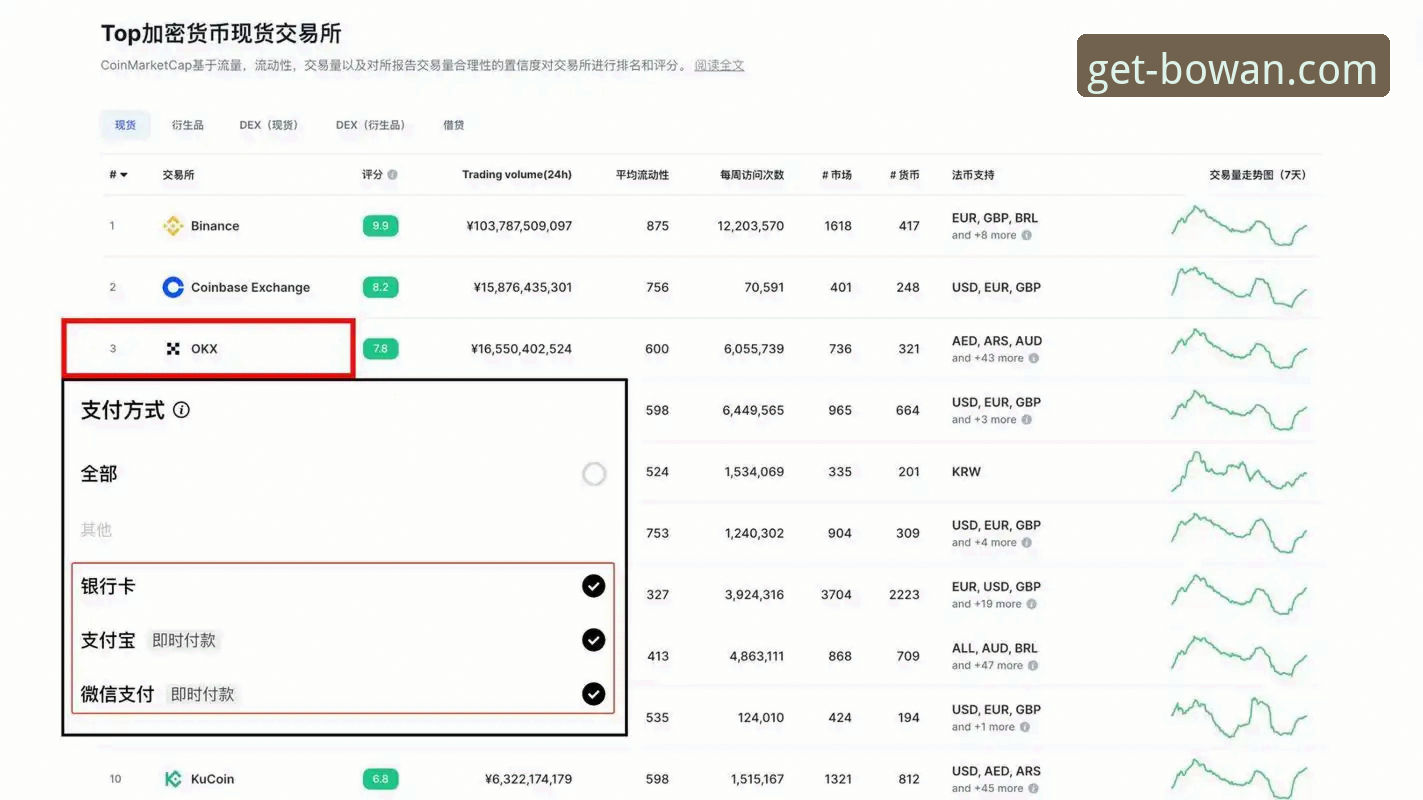Click markets value 3704
The width and height of the screenshot is (1423, 800).
pyautogui.click(x=836, y=595)
